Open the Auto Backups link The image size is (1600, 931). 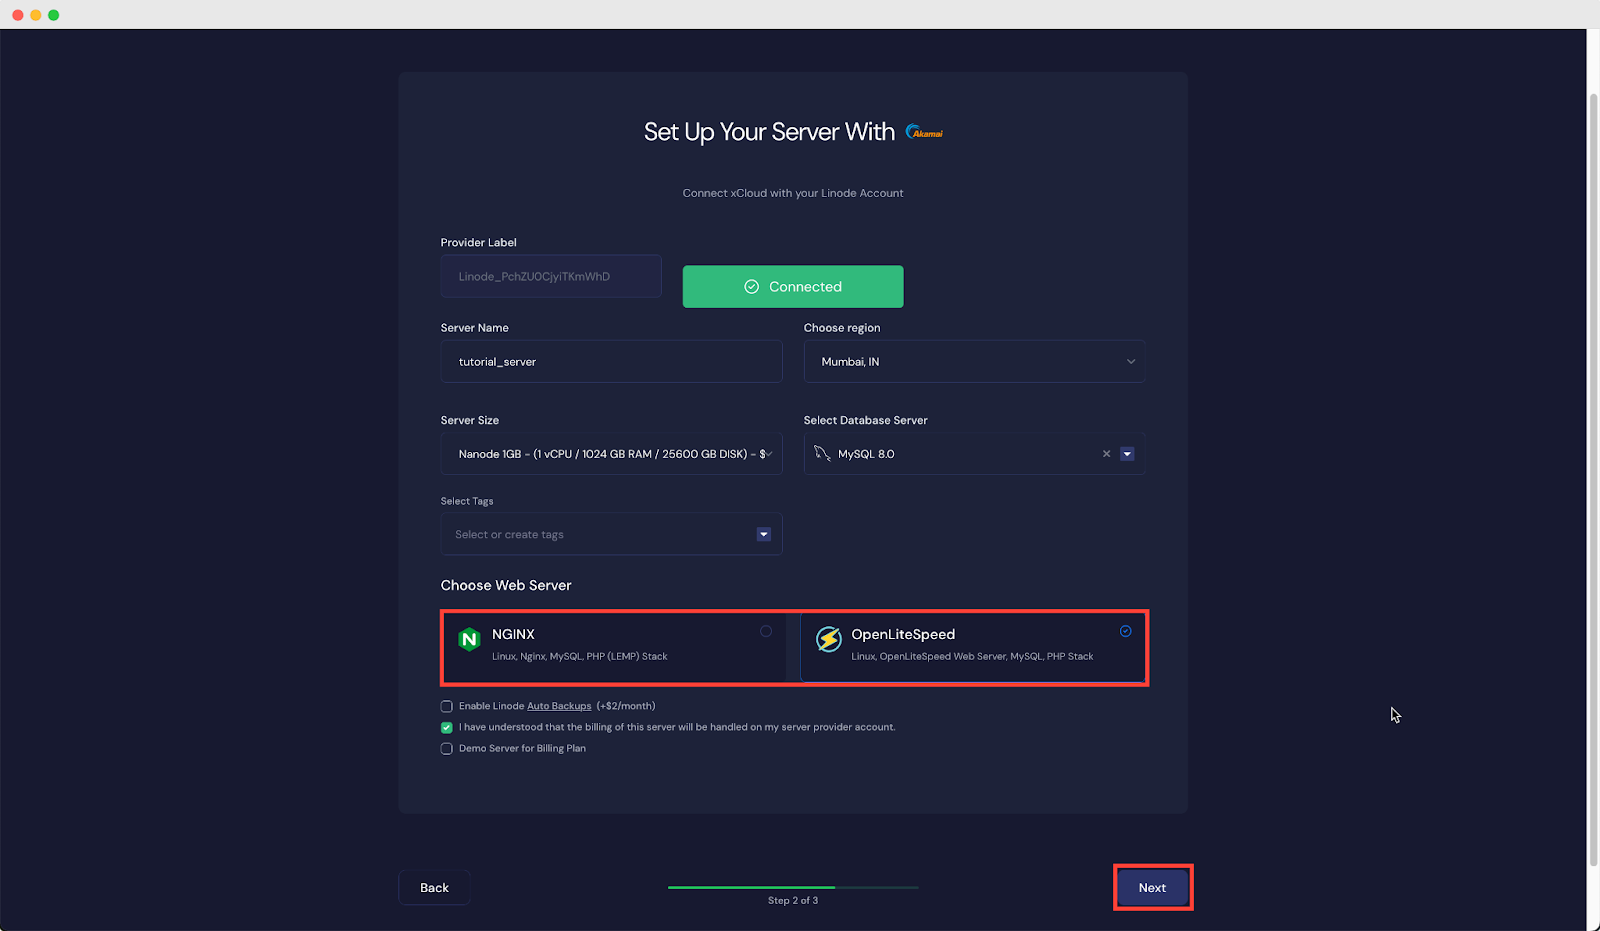click(559, 707)
